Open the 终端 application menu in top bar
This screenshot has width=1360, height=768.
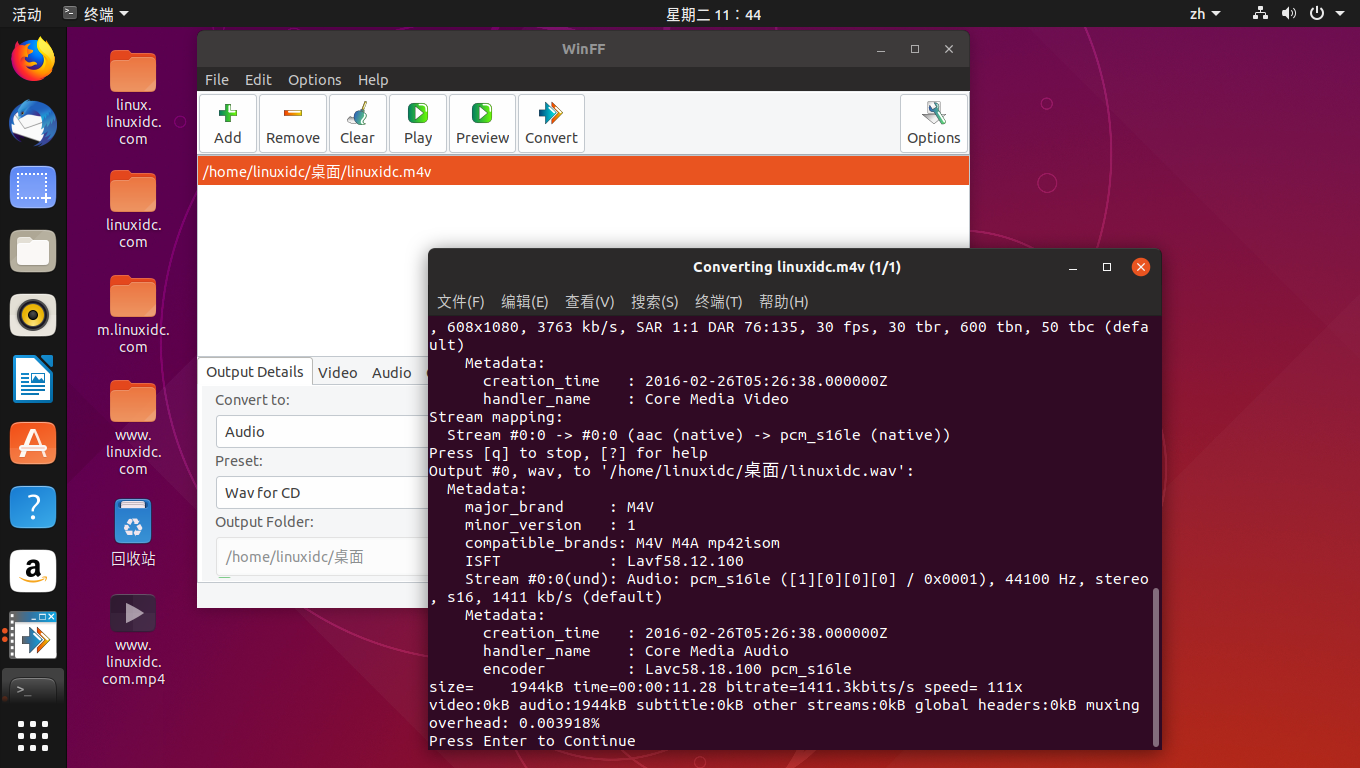(95, 14)
